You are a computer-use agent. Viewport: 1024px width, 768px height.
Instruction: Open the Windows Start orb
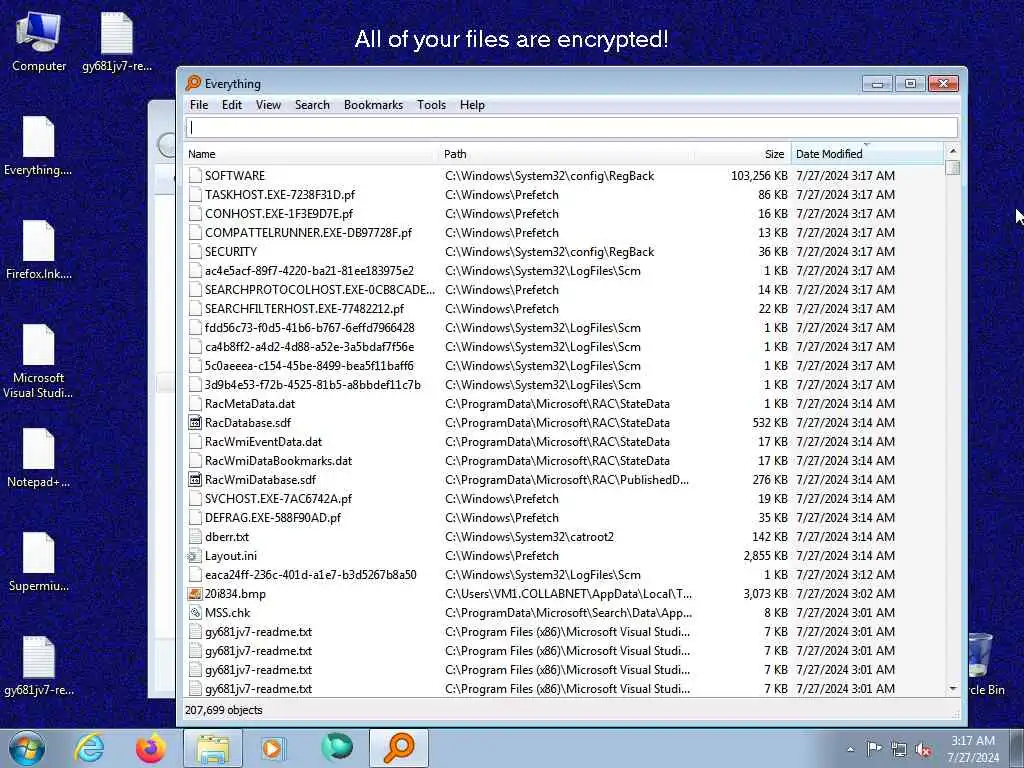pyautogui.click(x=27, y=748)
